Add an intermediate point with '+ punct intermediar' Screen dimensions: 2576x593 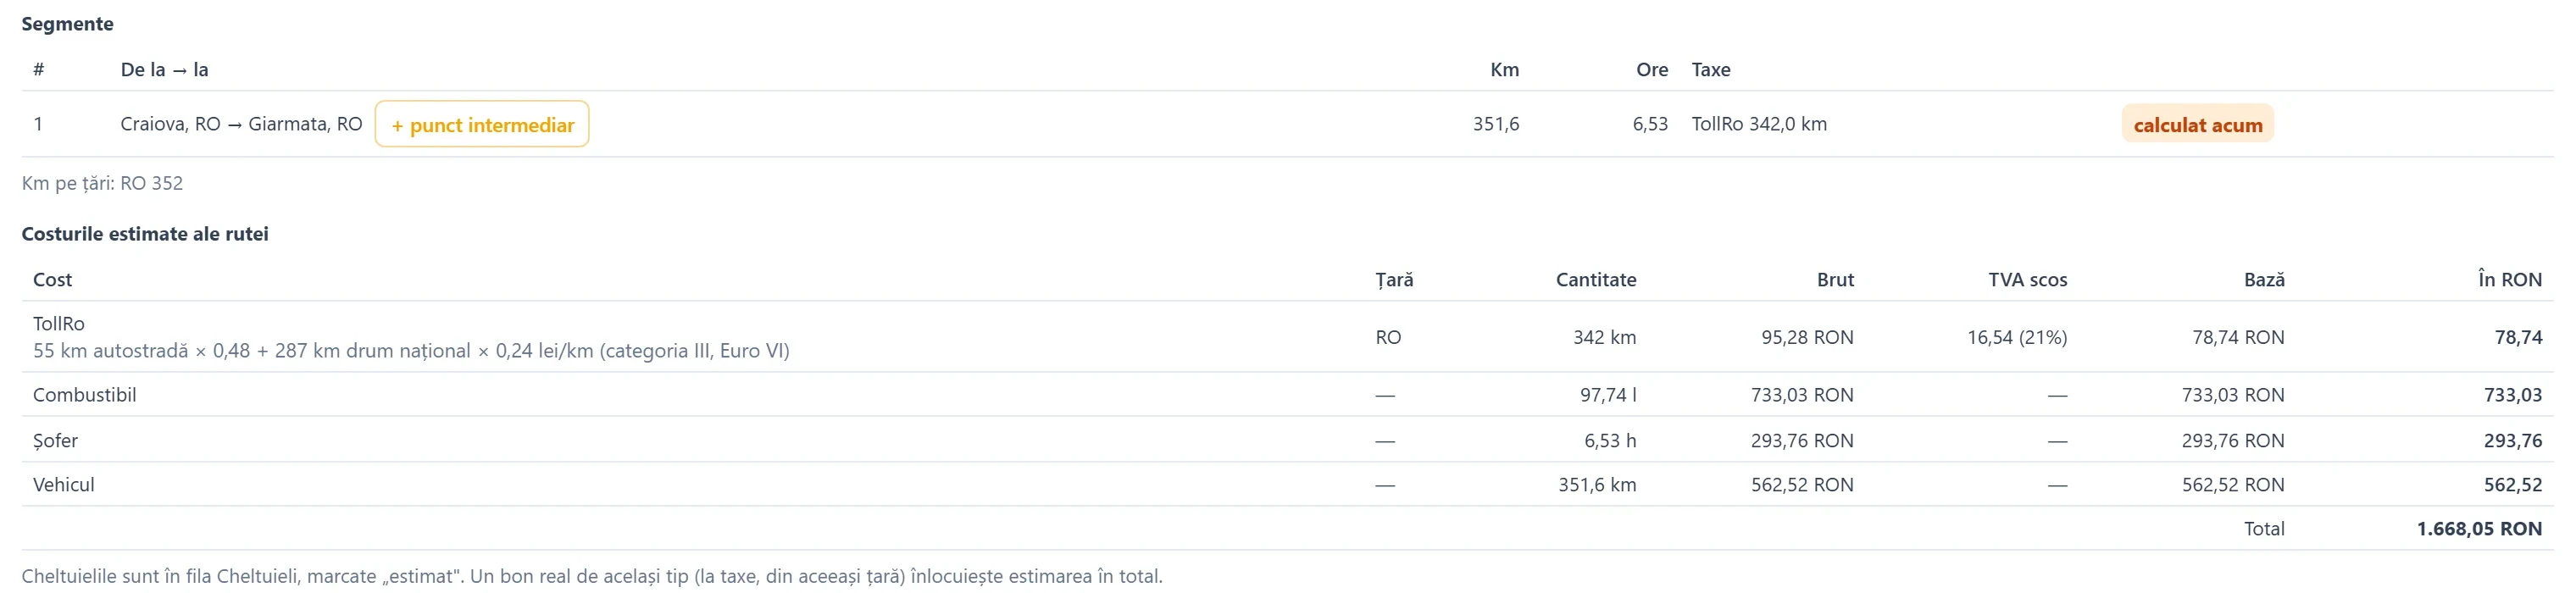(482, 124)
